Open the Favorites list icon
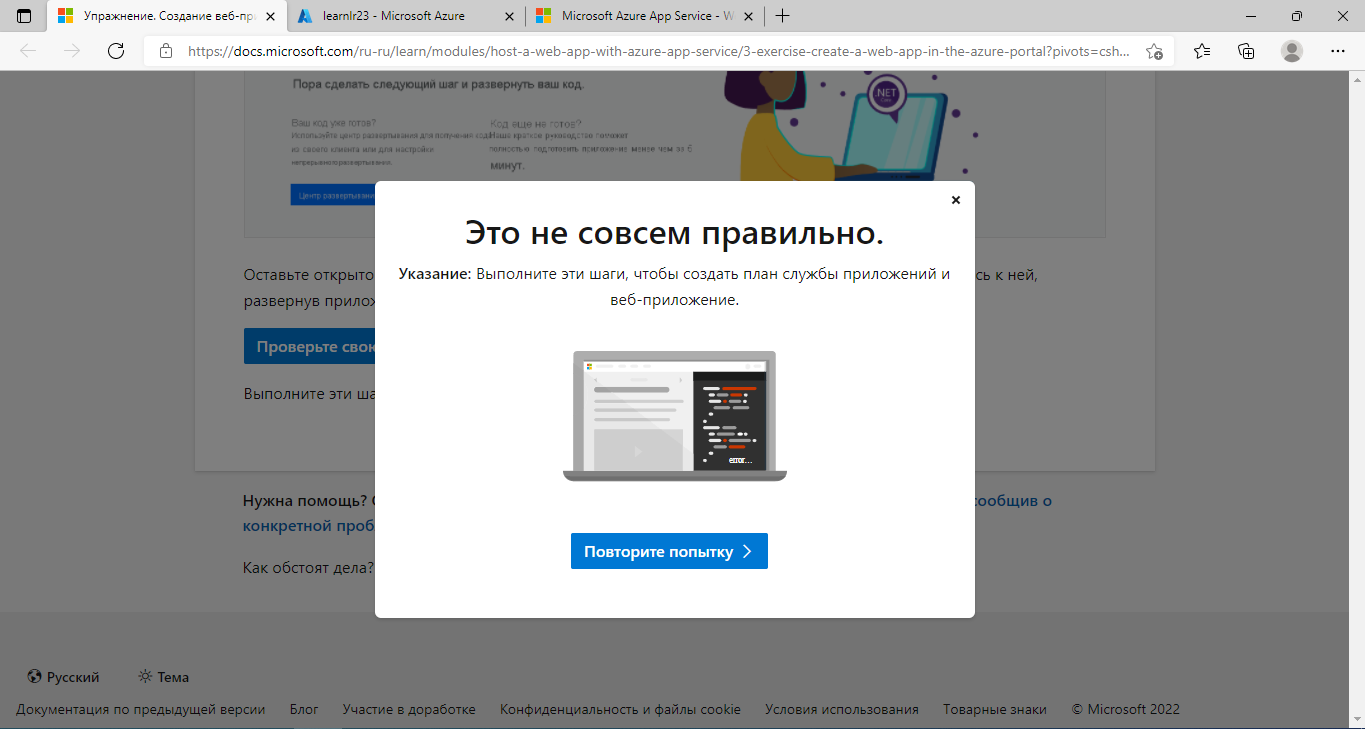Viewport: 1365px width, 729px height. pos(1202,51)
